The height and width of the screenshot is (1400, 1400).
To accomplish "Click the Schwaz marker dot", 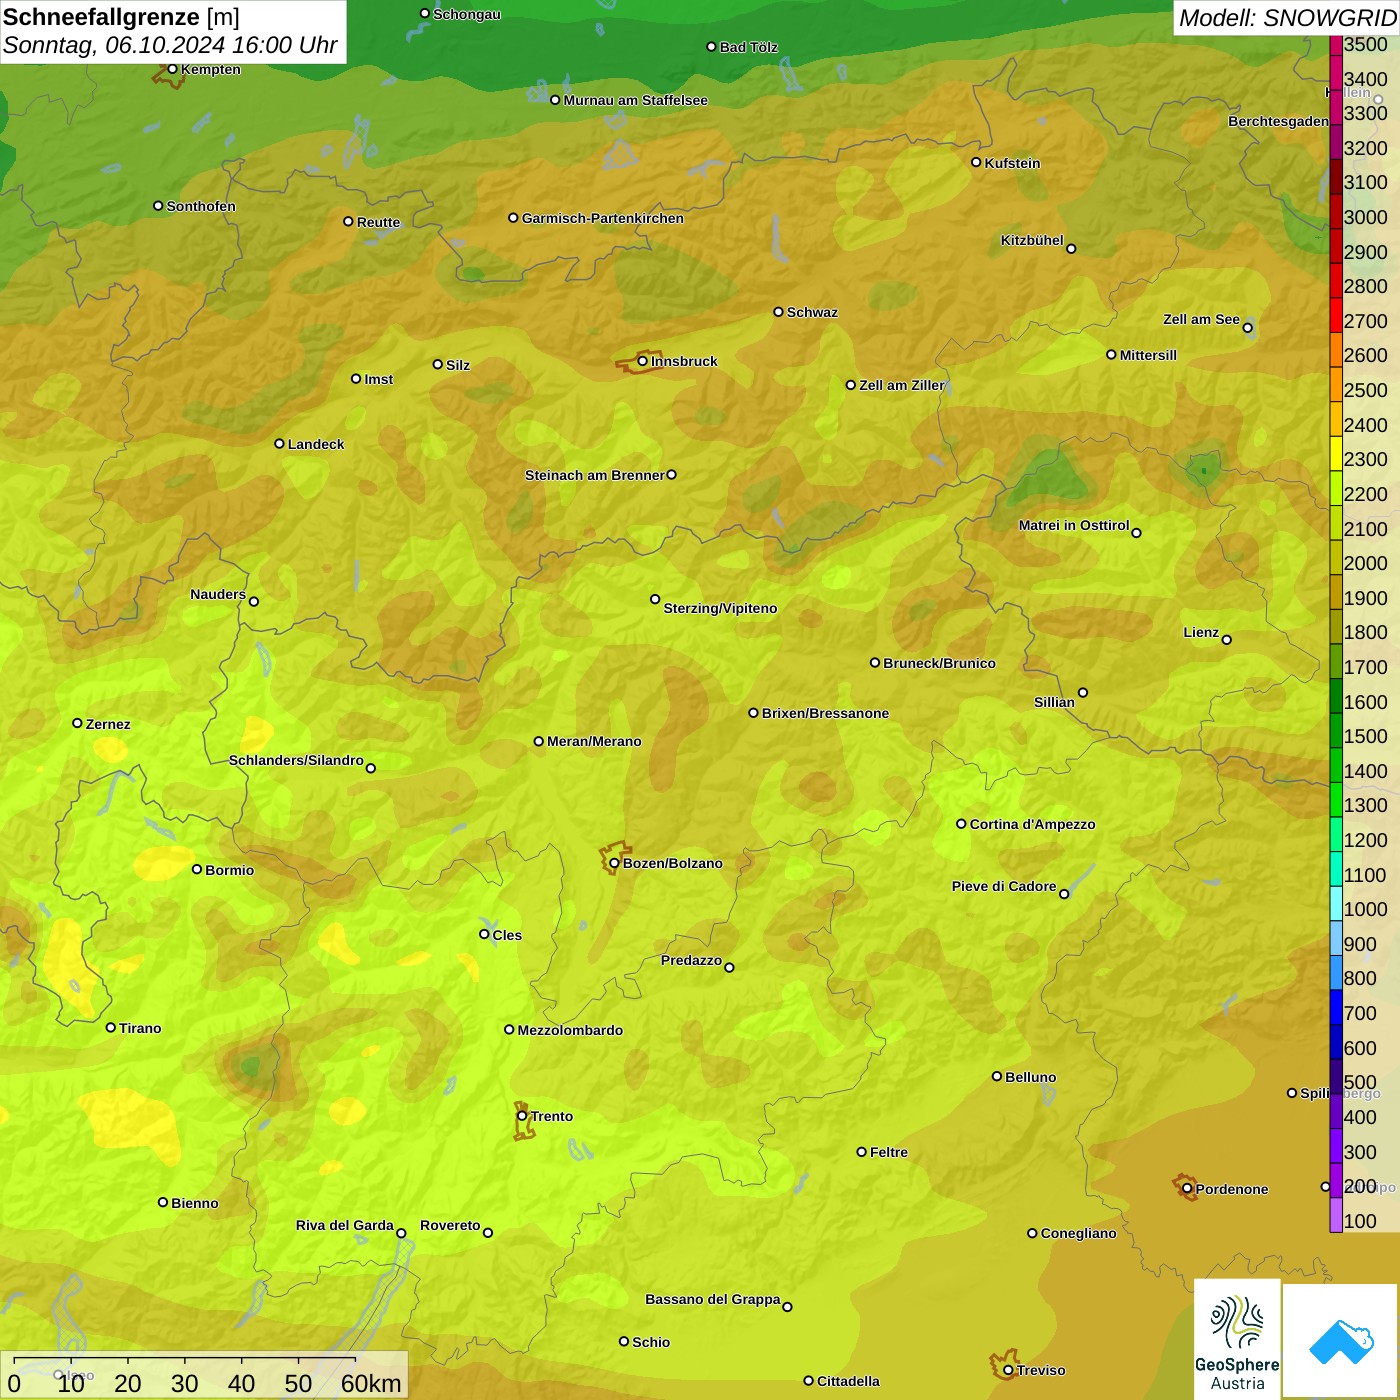I will coord(778,311).
